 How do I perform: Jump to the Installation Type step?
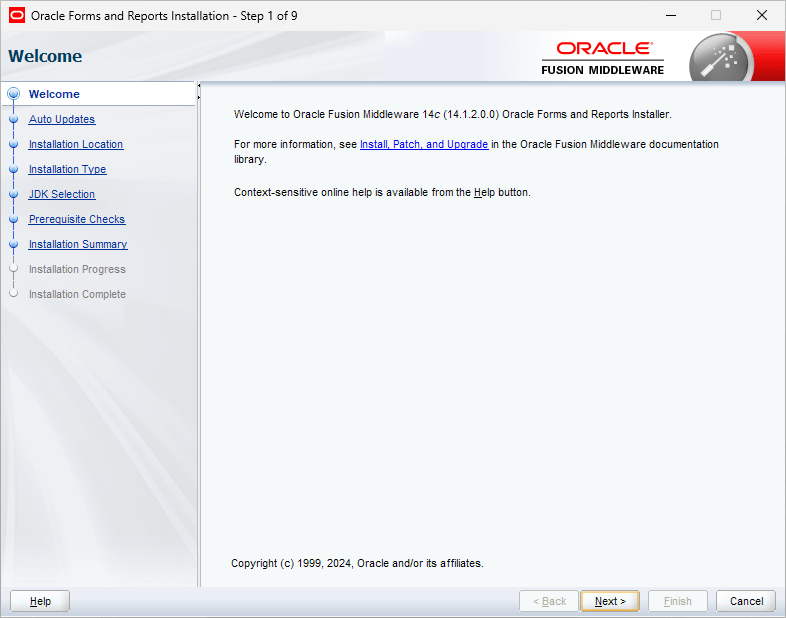67,169
